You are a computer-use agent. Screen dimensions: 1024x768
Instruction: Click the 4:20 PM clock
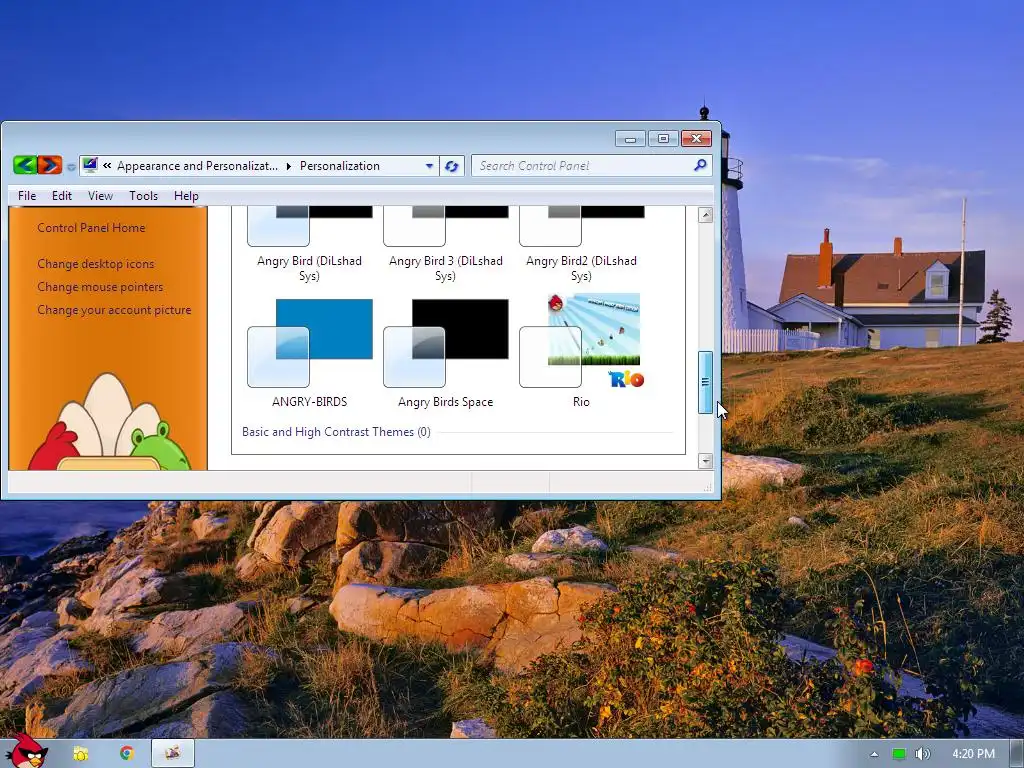[x=974, y=754]
